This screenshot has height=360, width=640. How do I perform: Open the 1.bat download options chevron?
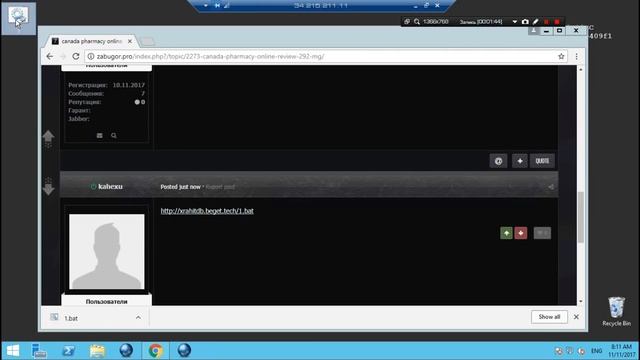[138, 318]
